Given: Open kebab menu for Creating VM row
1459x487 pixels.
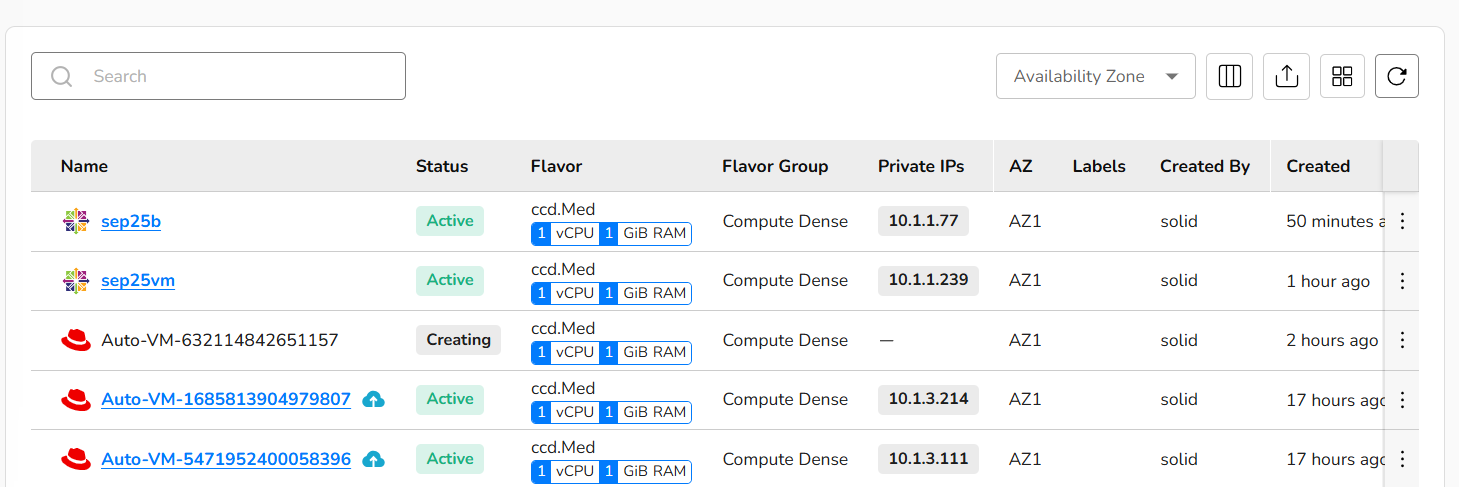Looking at the screenshot, I should coord(1401,340).
